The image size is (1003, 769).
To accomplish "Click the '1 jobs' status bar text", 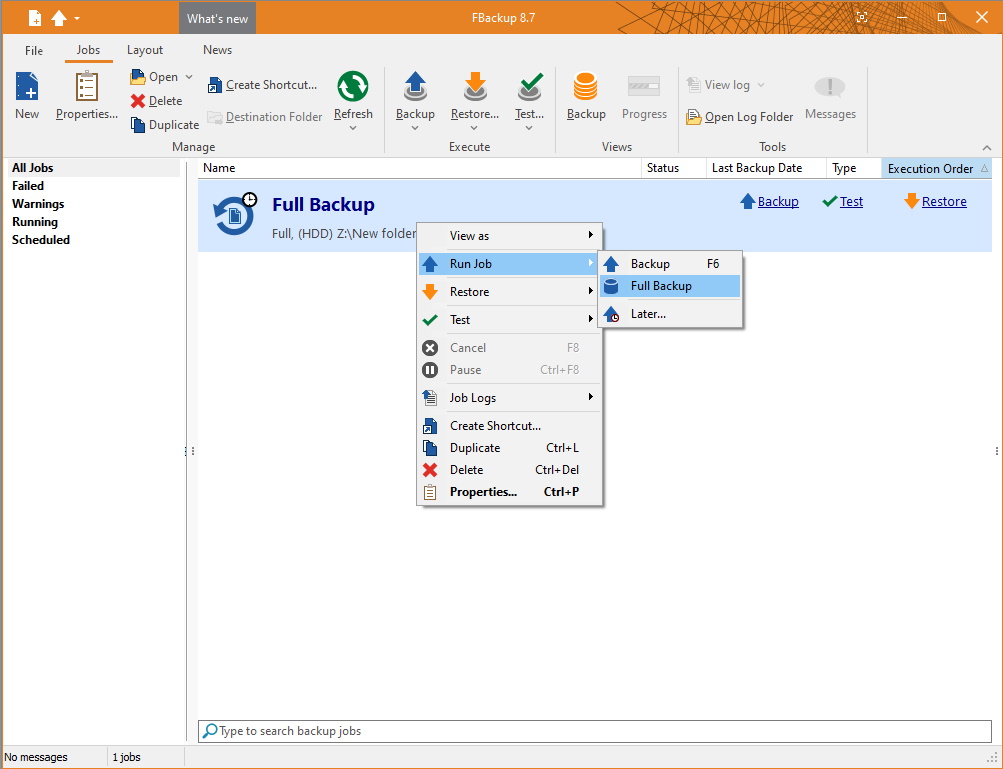I will click(x=127, y=757).
